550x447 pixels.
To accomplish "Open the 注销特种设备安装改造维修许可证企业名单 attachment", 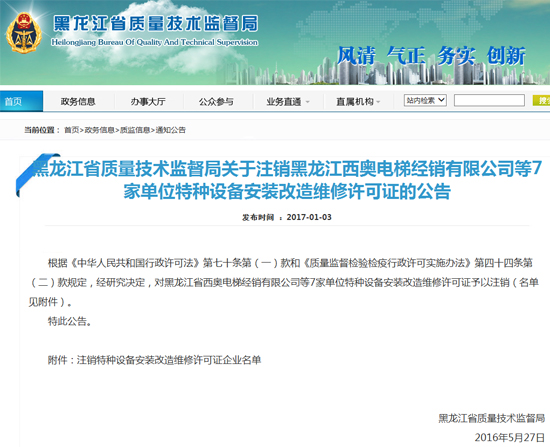I will point(169,360).
